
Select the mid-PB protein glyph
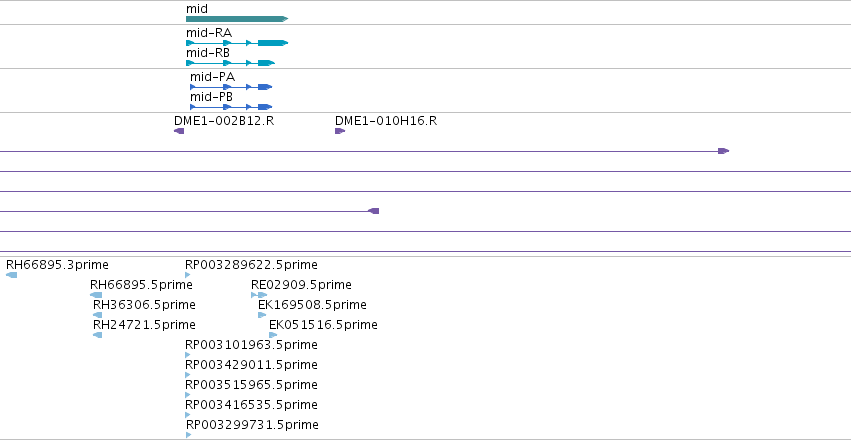(x=231, y=107)
